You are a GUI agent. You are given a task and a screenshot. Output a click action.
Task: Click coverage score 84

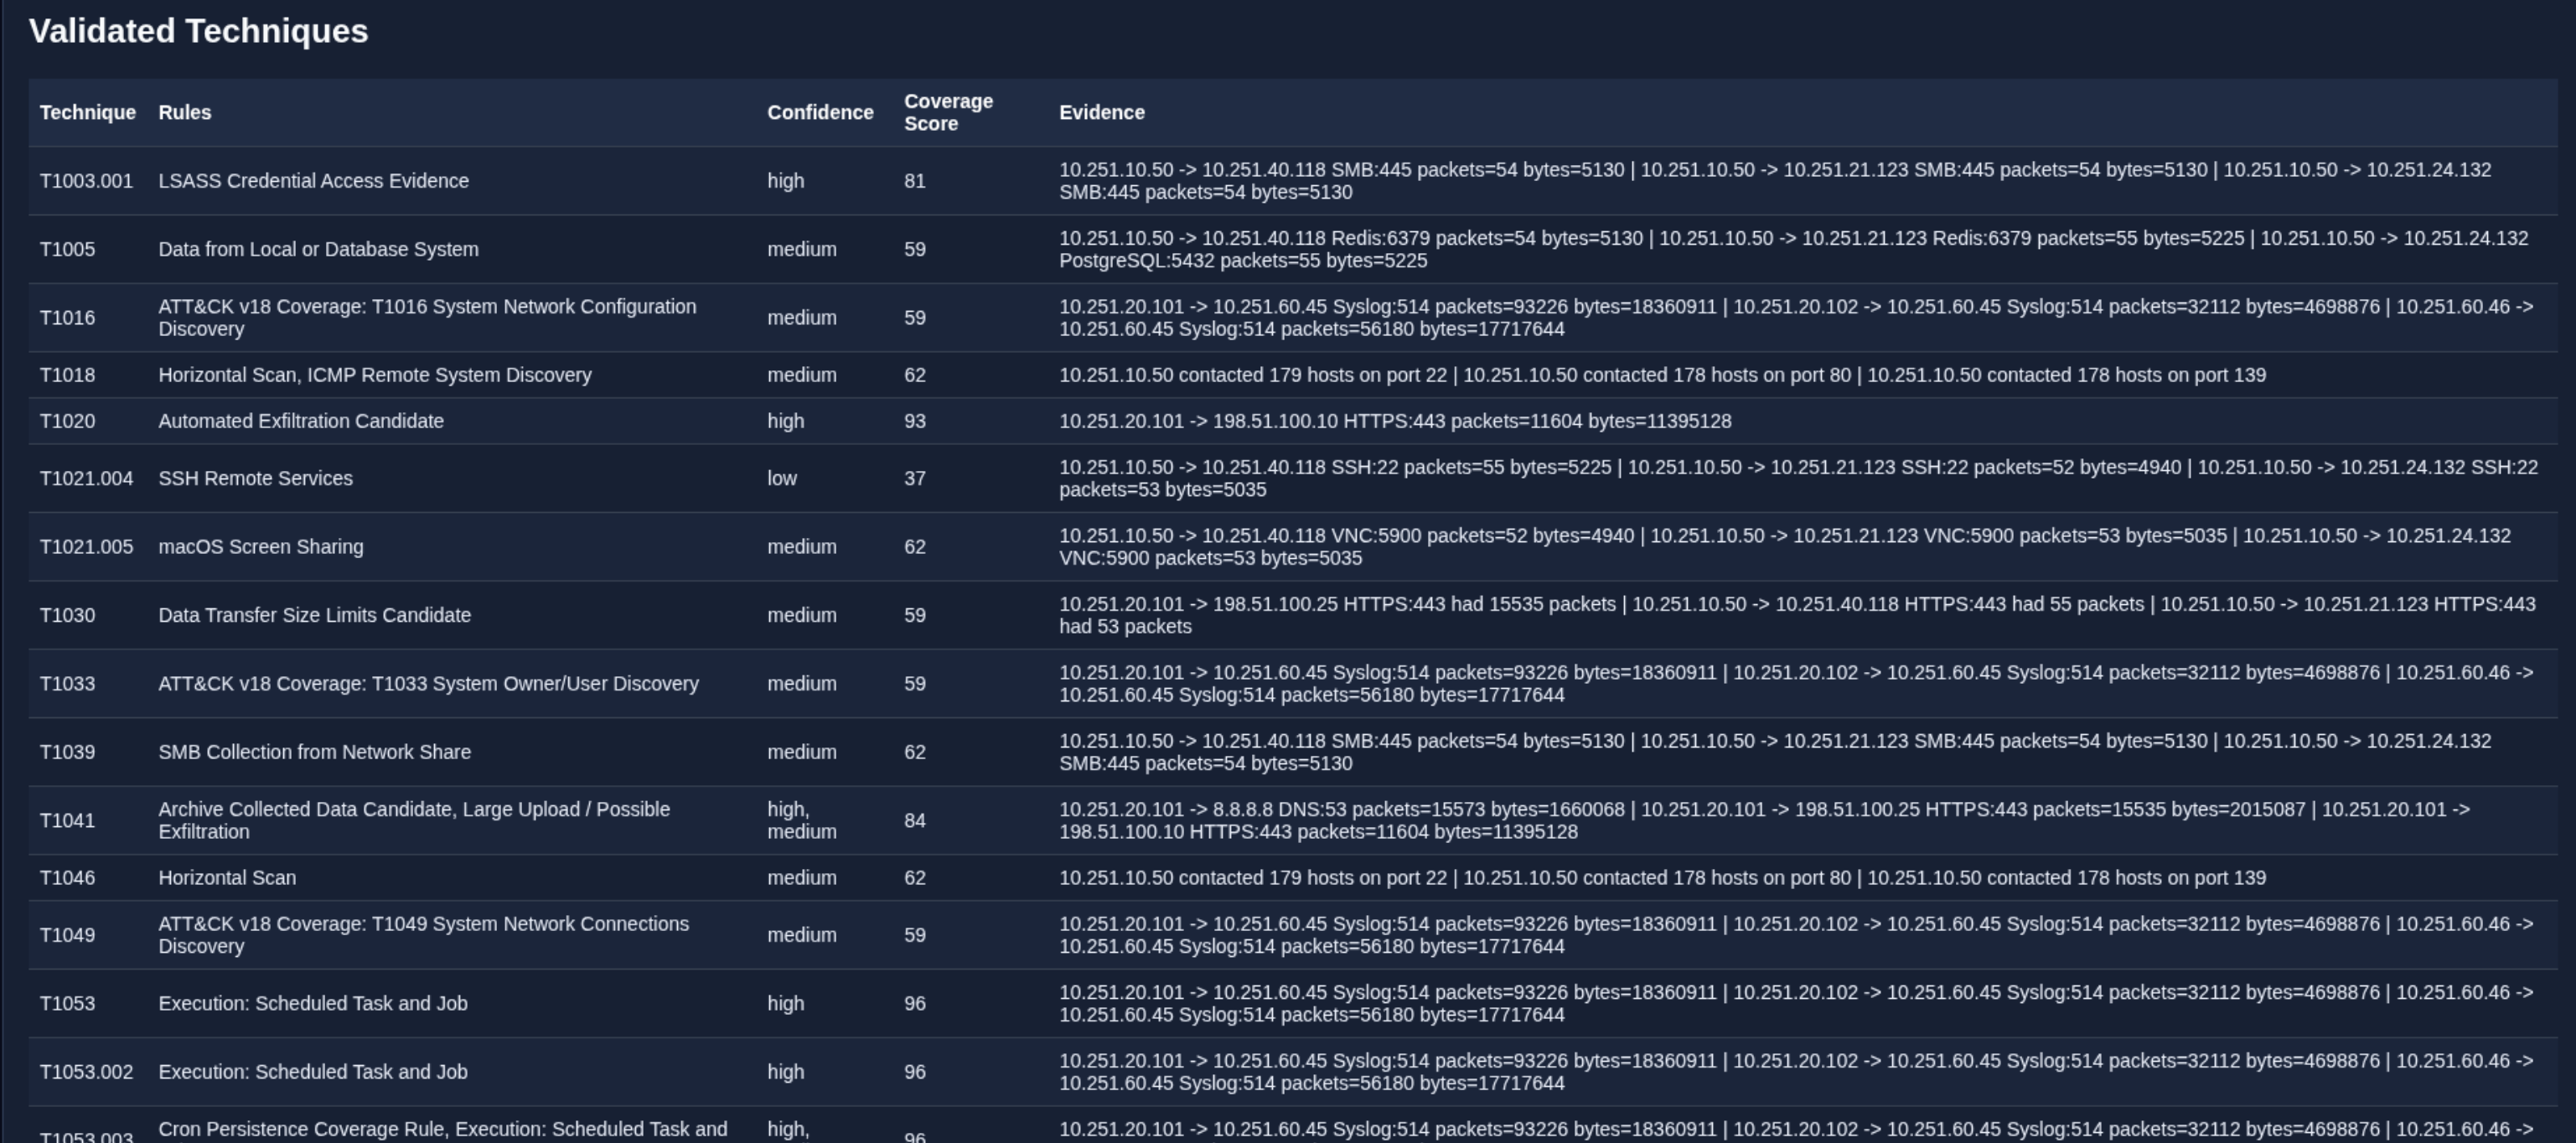[x=915, y=821]
